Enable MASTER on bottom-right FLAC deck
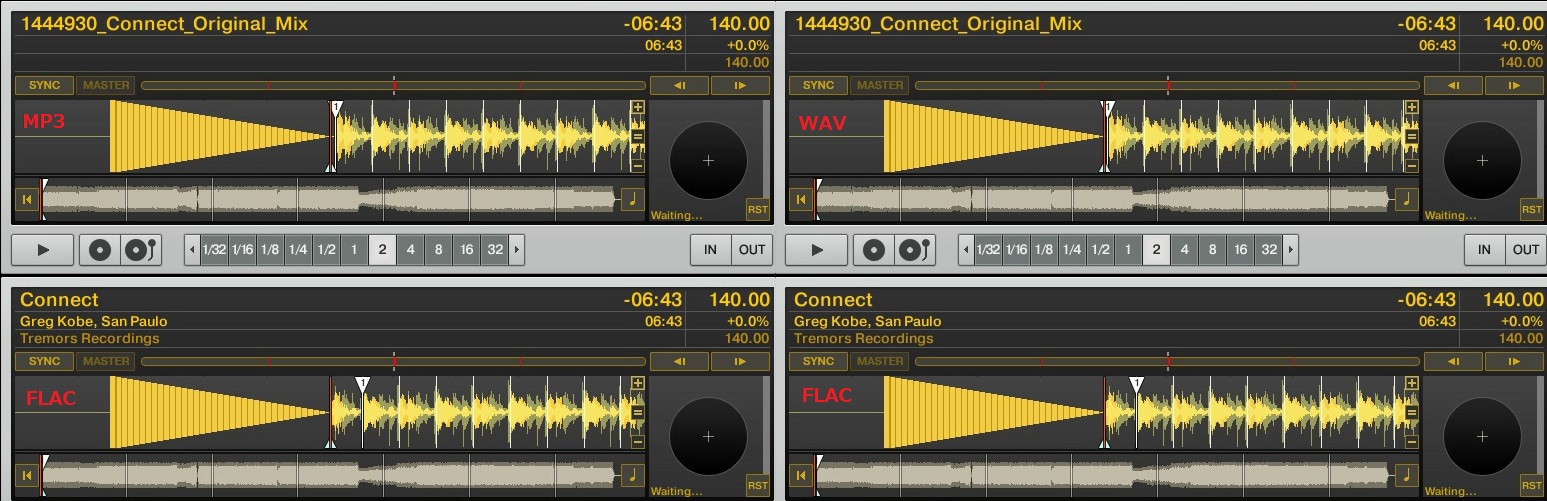The height and width of the screenshot is (501, 1547). [x=880, y=361]
